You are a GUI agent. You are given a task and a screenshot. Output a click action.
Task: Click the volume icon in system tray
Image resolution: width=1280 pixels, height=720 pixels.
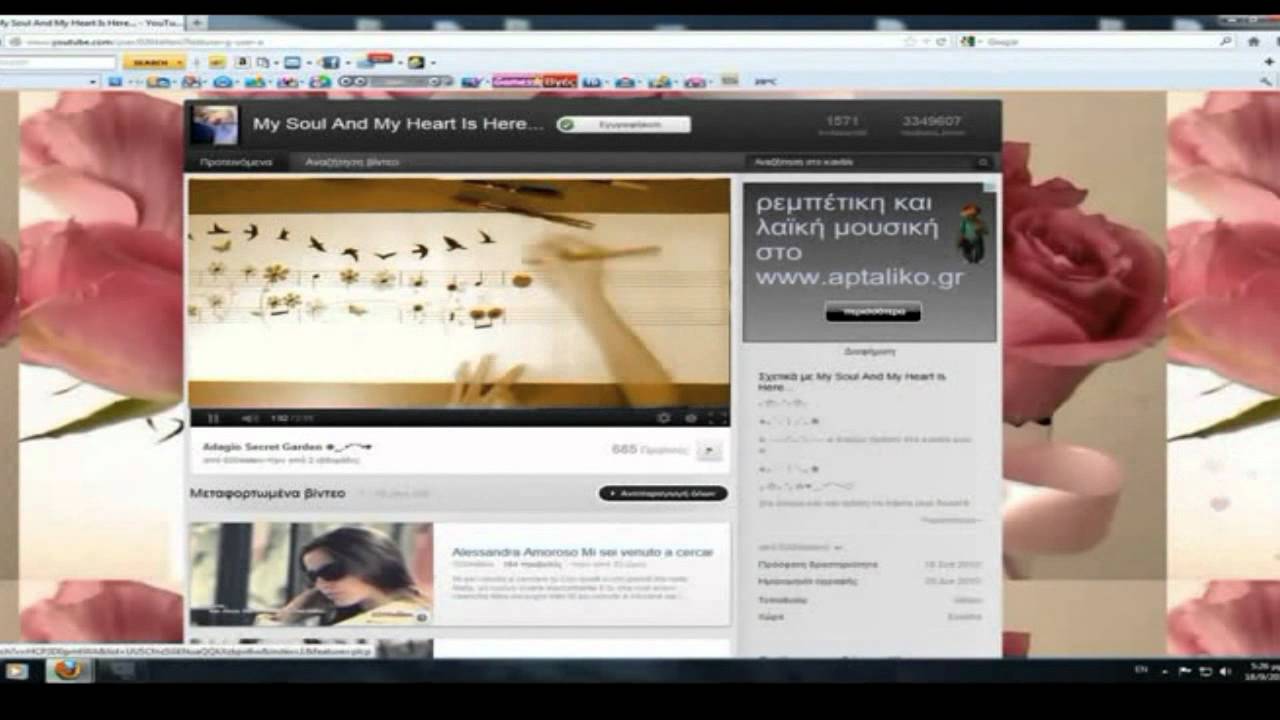[1226, 671]
